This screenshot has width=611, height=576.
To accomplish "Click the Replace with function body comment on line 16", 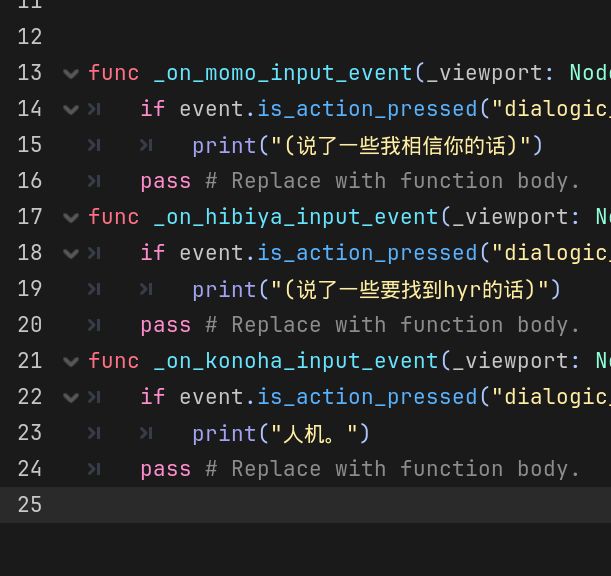I will click(393, 181).
